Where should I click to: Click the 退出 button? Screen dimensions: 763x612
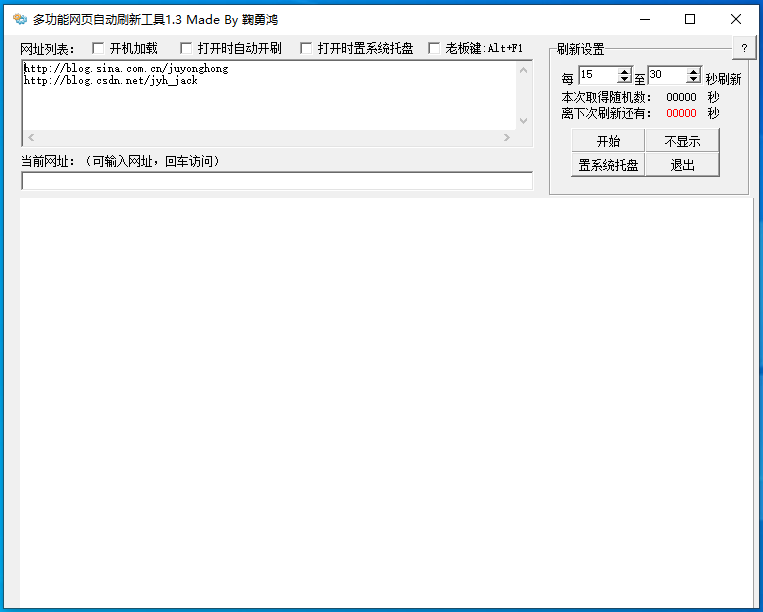(x=682, y=164)
